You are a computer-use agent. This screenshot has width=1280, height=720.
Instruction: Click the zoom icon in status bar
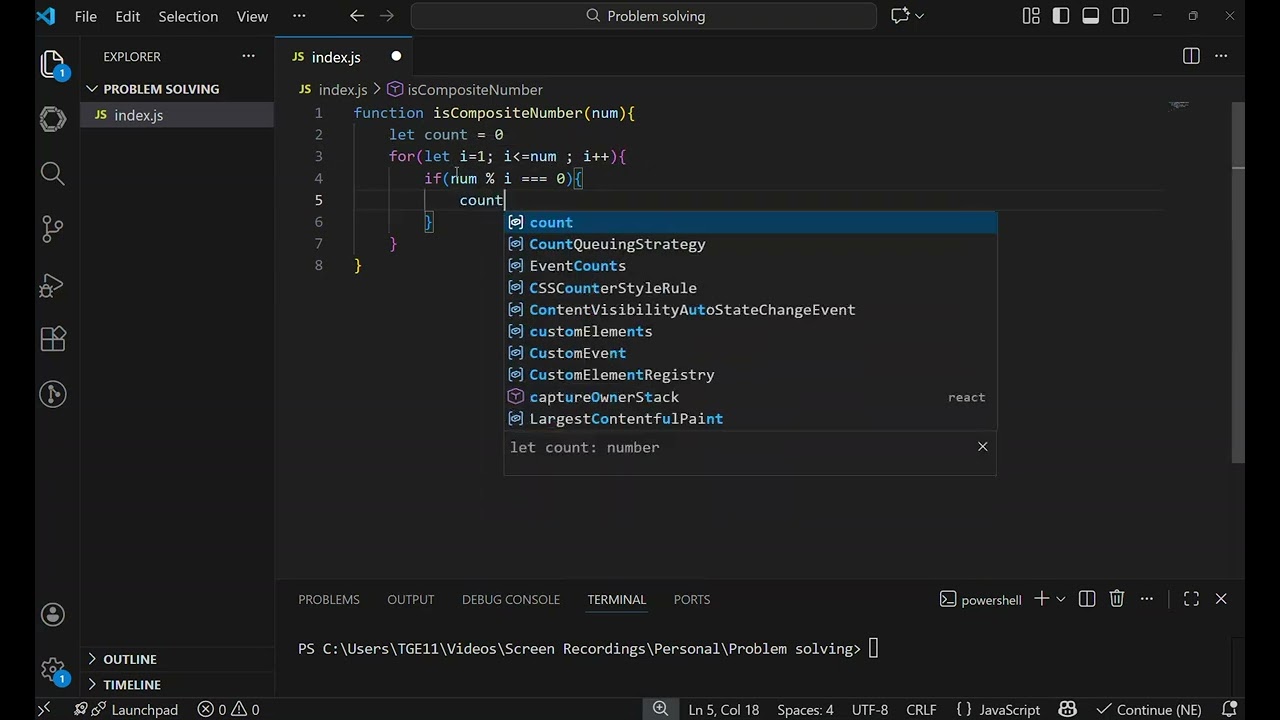(660, 709)
